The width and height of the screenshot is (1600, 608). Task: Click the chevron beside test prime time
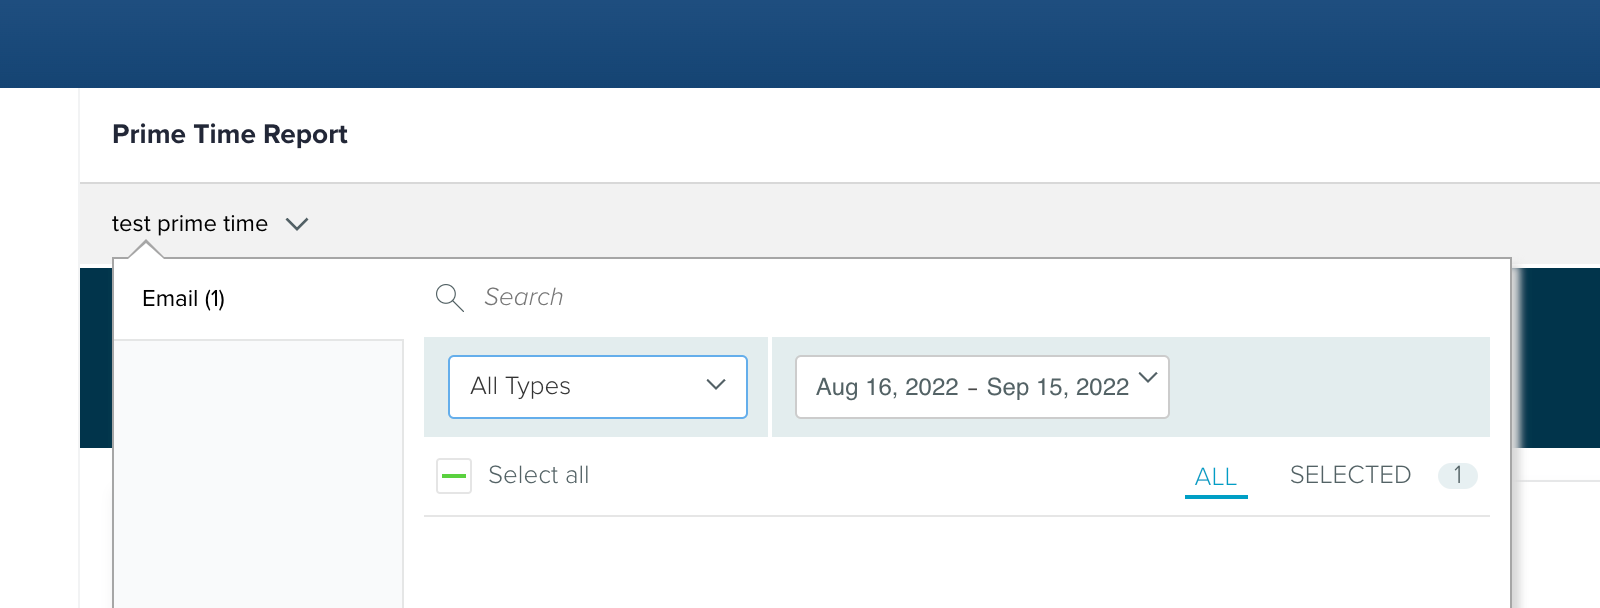click(297, 224)
